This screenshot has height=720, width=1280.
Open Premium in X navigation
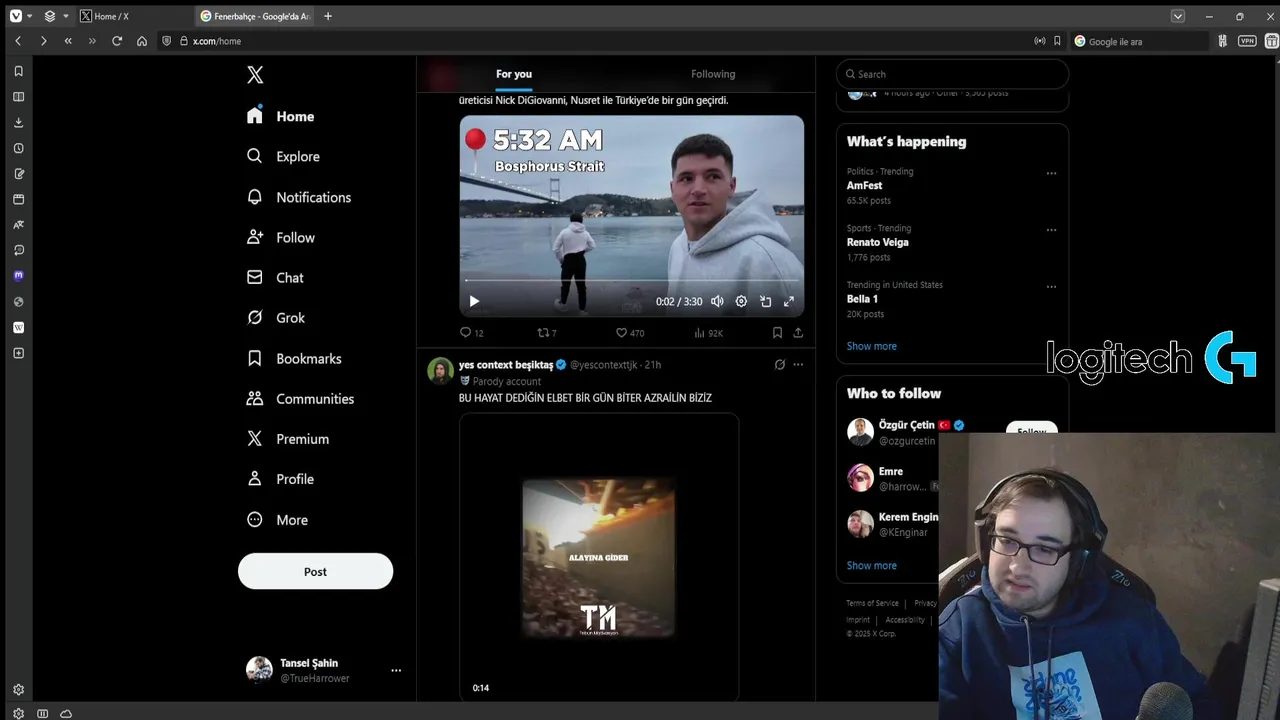pos(288,439)
